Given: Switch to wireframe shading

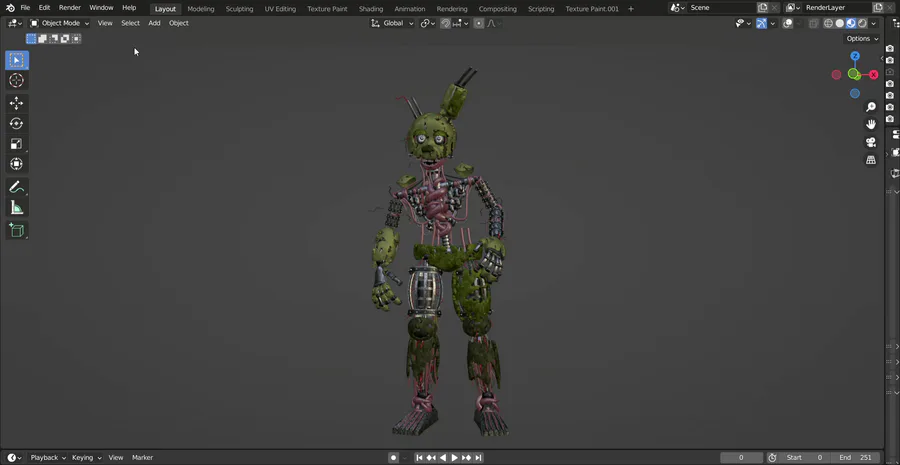Looking at the screenshot, I should 828,24.
